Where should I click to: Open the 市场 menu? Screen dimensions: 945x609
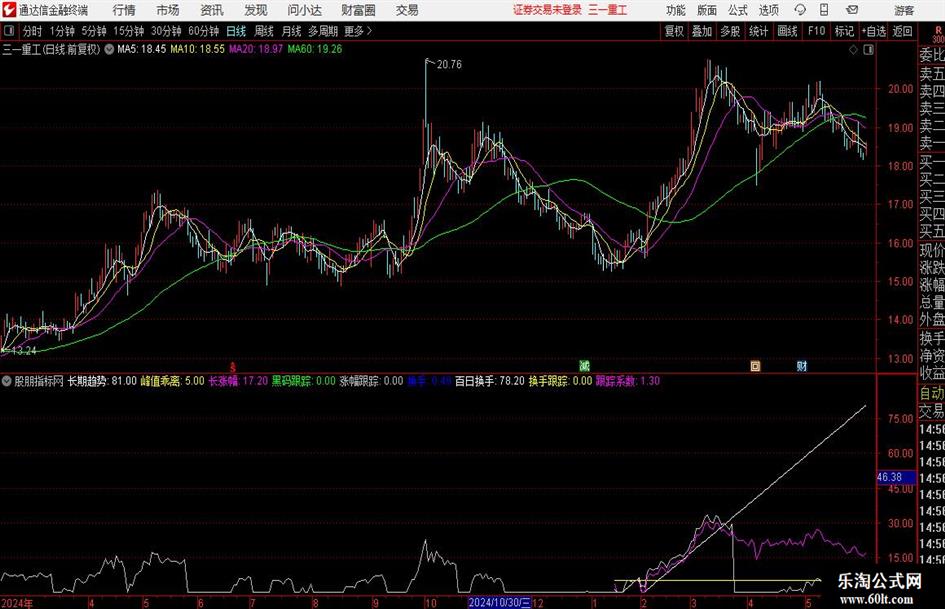(x=168, y=10)
